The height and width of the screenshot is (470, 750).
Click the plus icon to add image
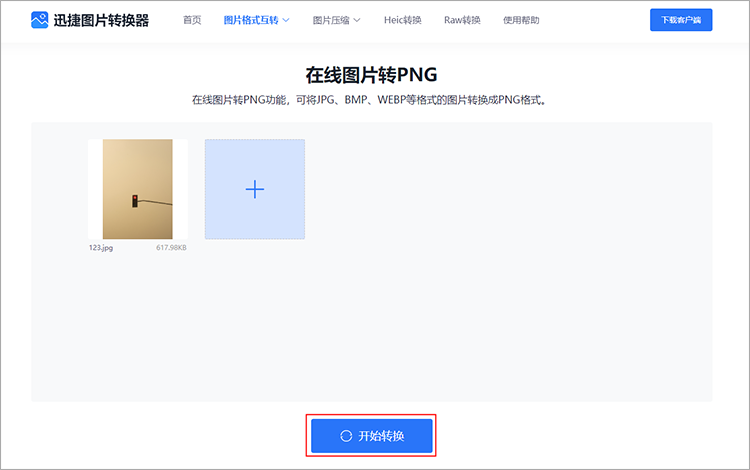point(255,189)
